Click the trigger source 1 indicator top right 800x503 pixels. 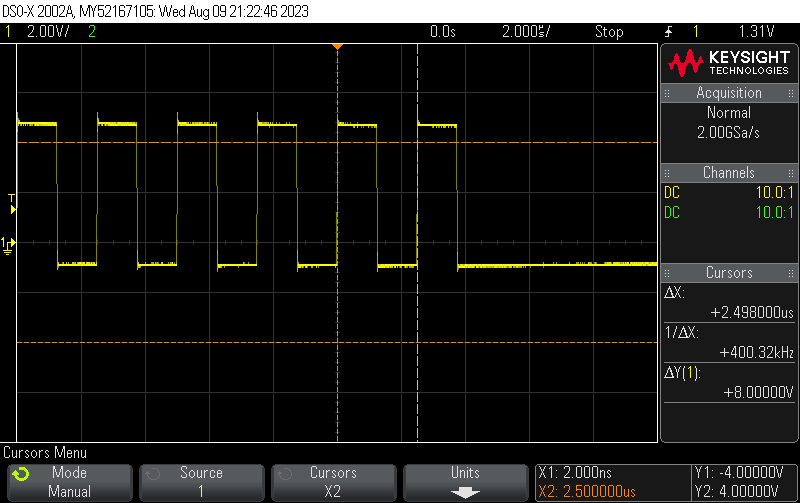695,32
